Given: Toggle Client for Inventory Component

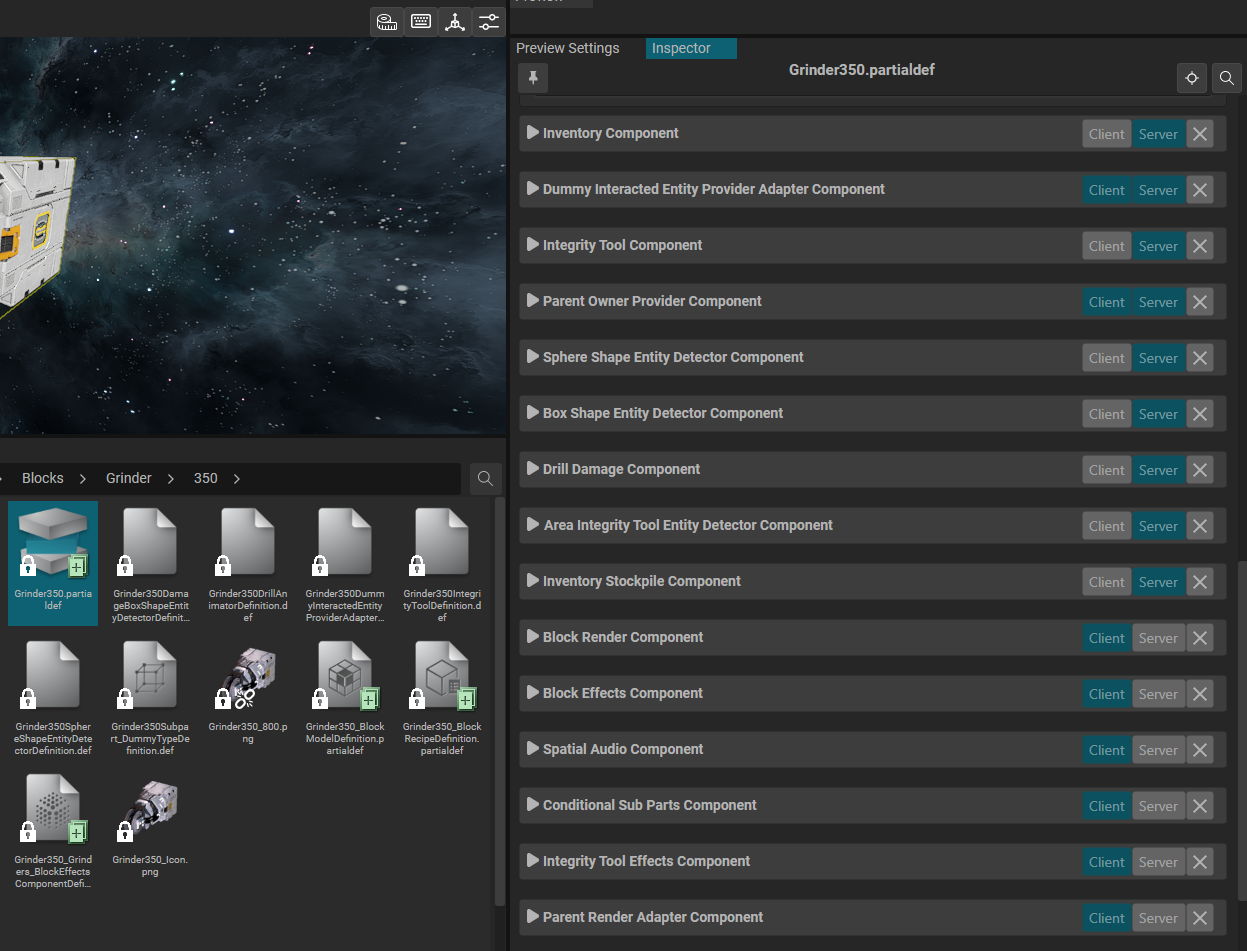Looking at the screenshot, I should pos(1106,134).
